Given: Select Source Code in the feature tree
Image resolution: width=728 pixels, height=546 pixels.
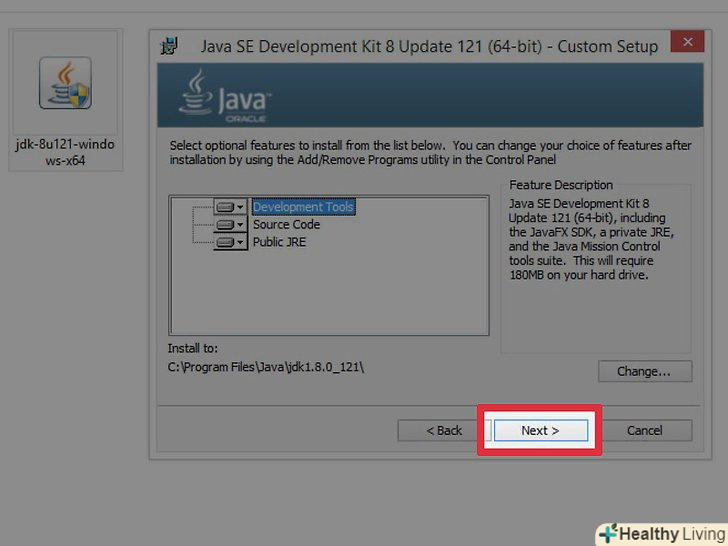Looking at the screenshot, I should 286,225.
